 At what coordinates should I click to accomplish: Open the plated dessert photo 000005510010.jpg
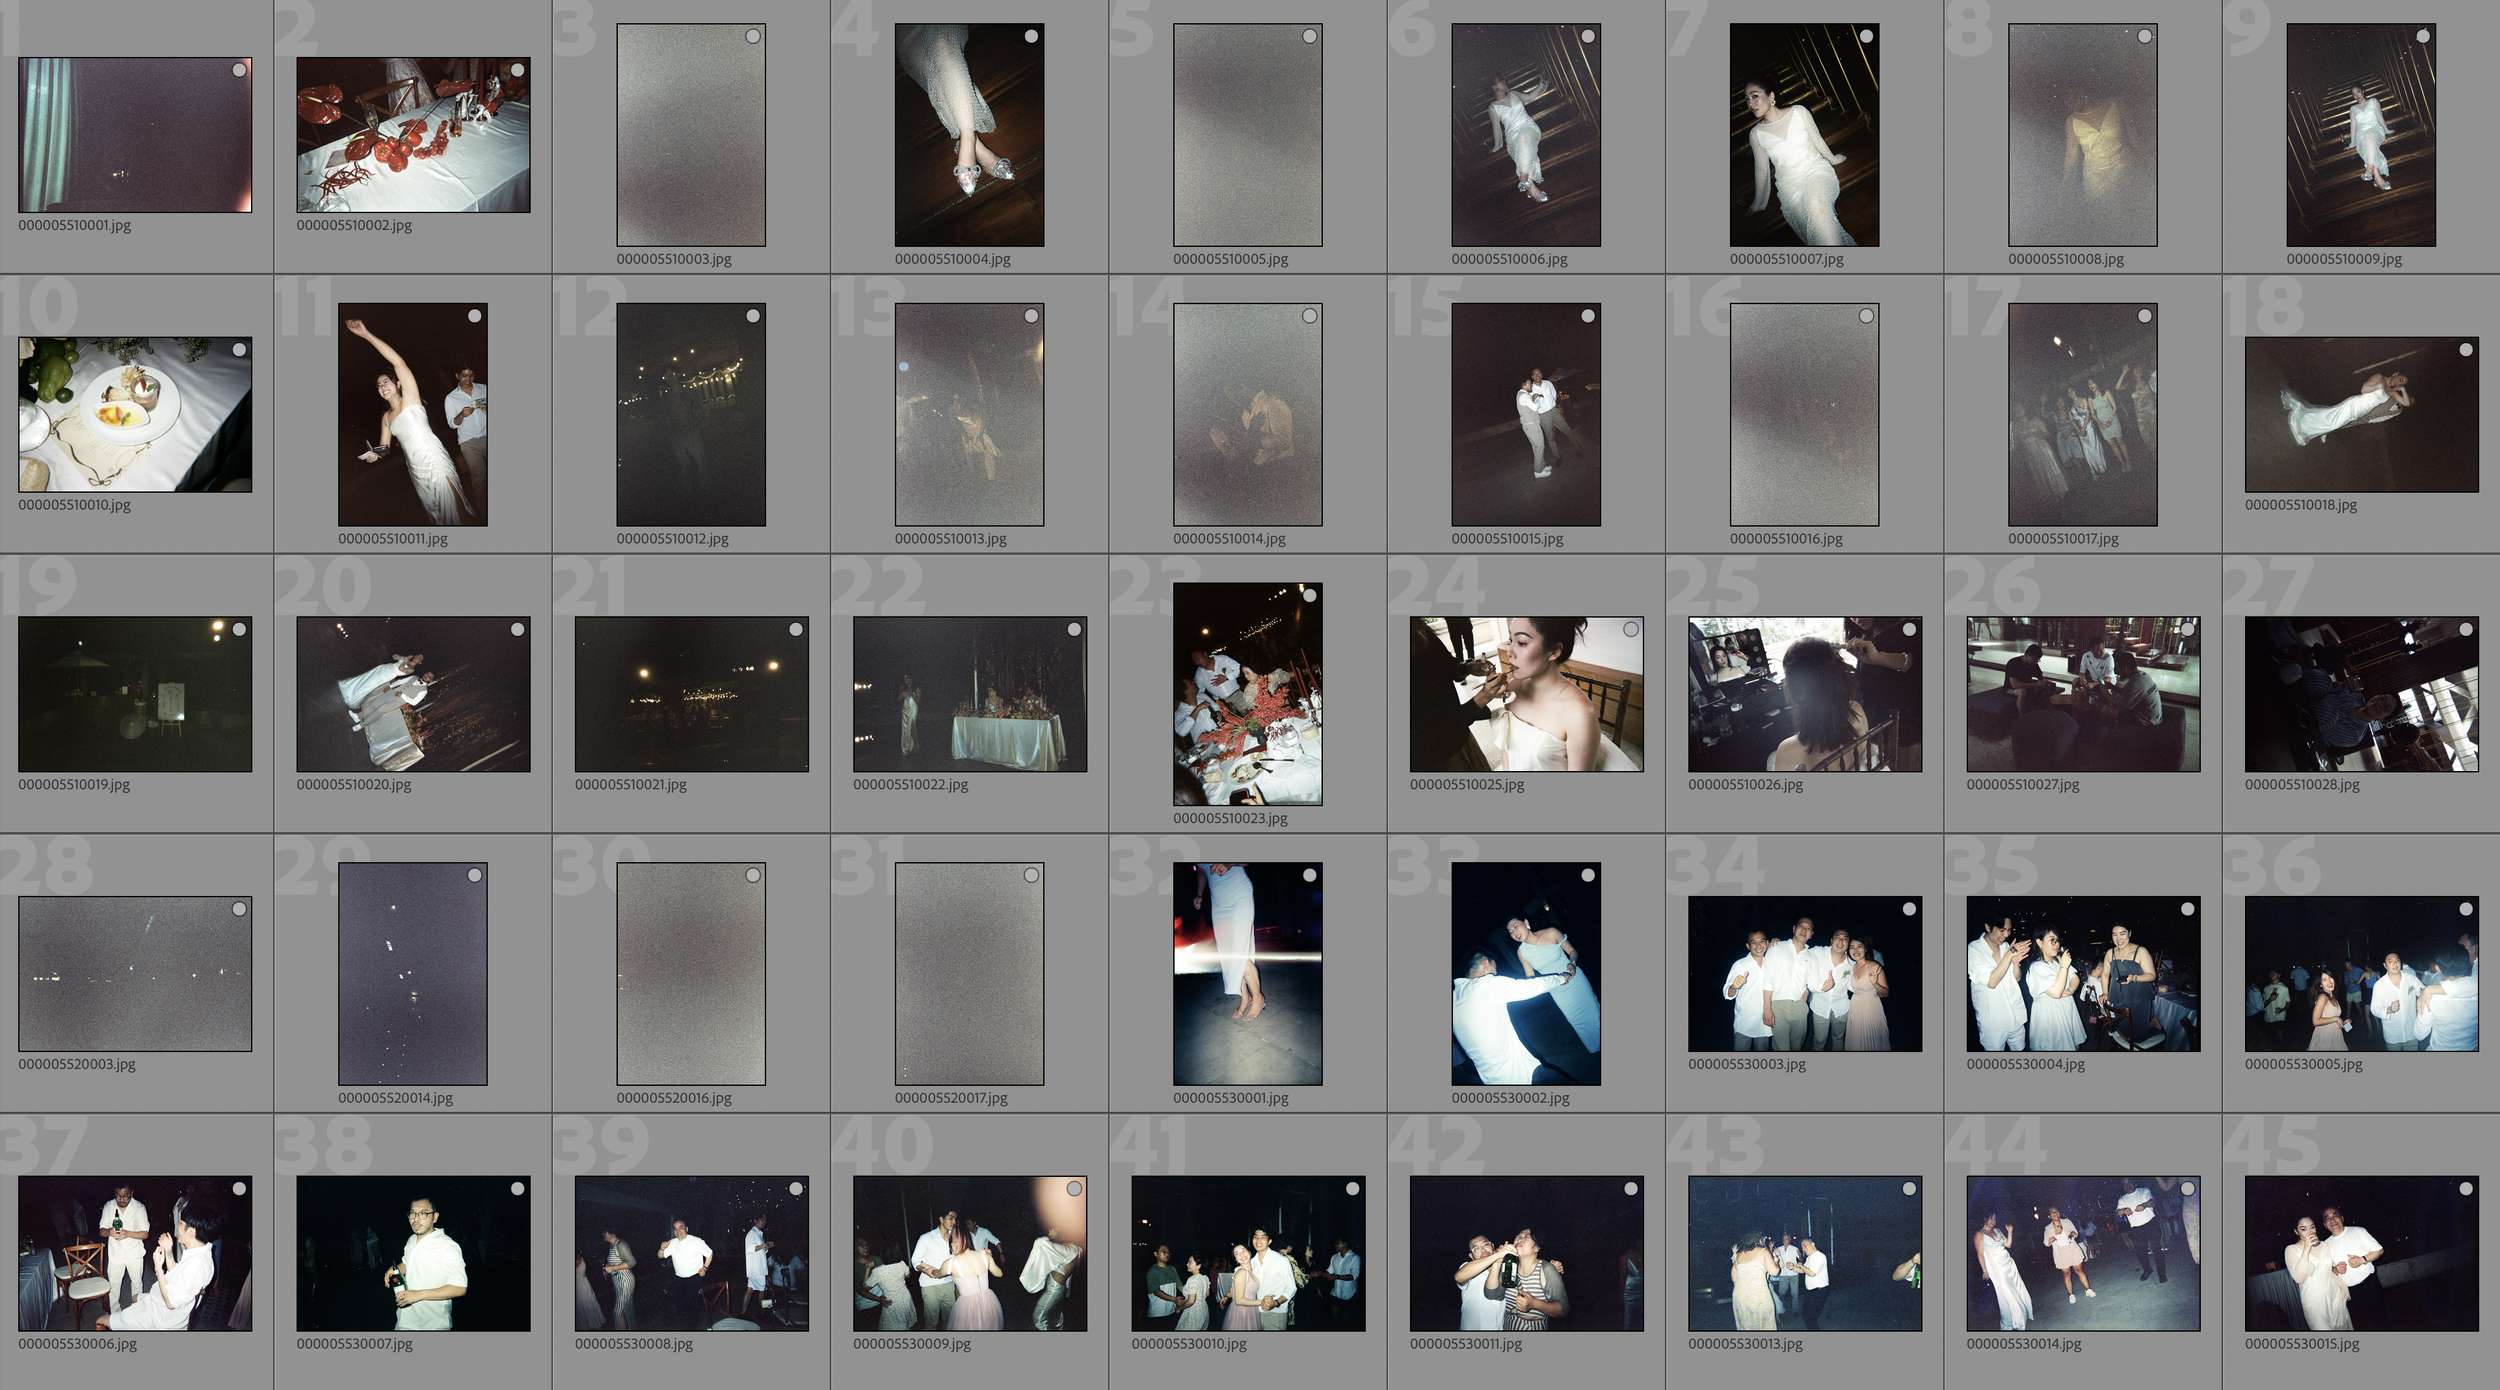tap(134, 414)
